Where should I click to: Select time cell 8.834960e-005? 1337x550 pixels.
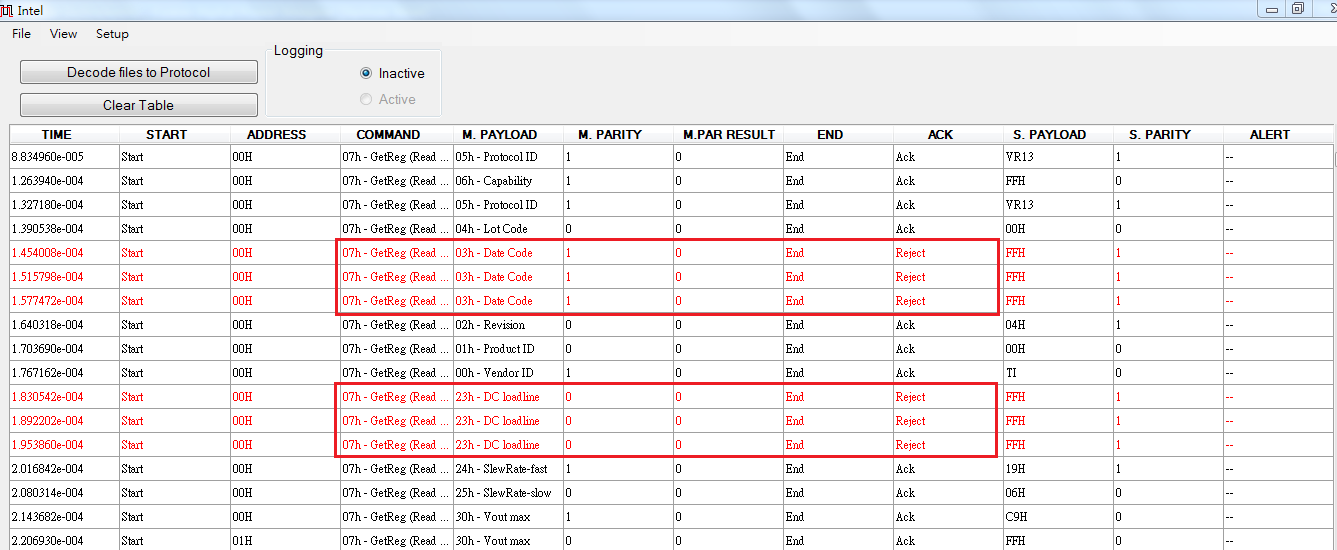65,157
